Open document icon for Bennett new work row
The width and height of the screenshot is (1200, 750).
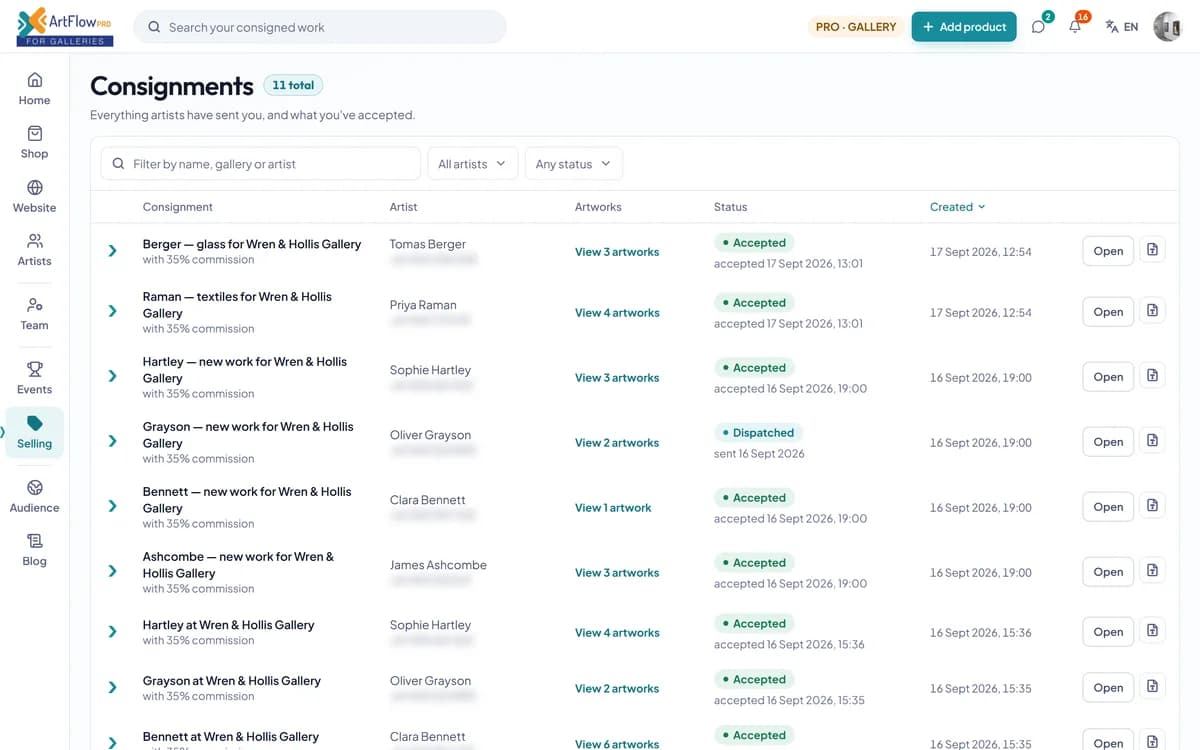click(x=1152, y=506)
